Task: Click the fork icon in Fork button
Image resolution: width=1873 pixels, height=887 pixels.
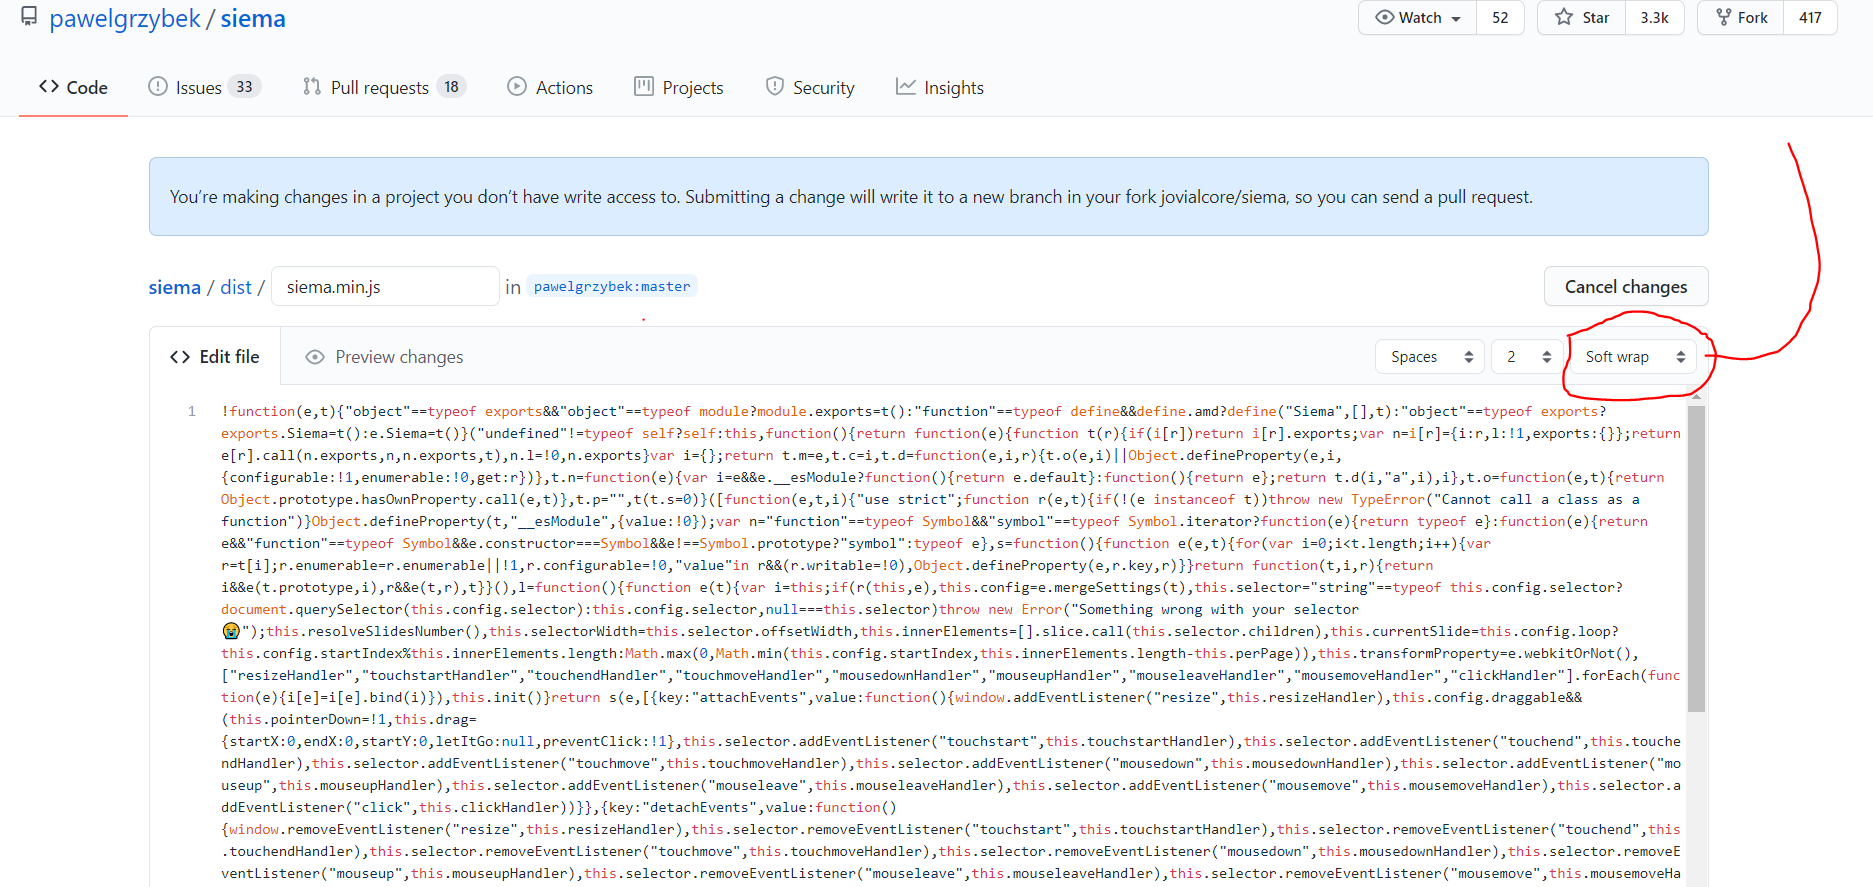Action: [1724, 18]
